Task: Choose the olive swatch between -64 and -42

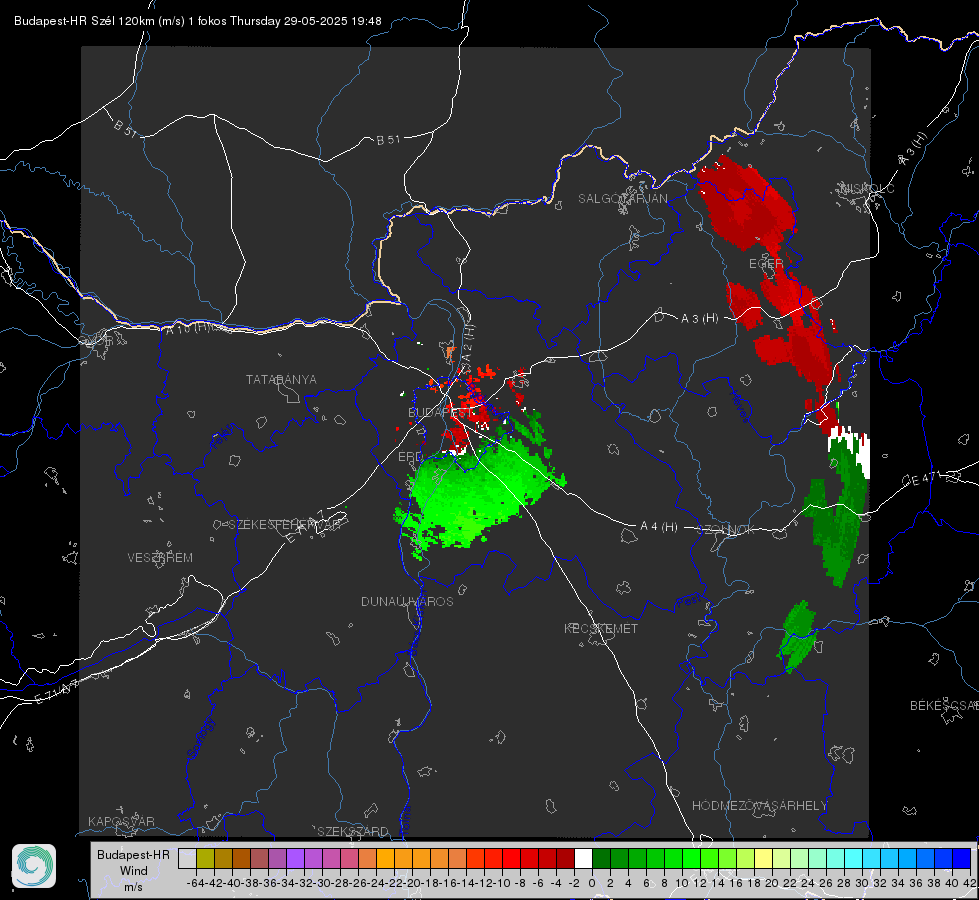Action: click(205, 858)
